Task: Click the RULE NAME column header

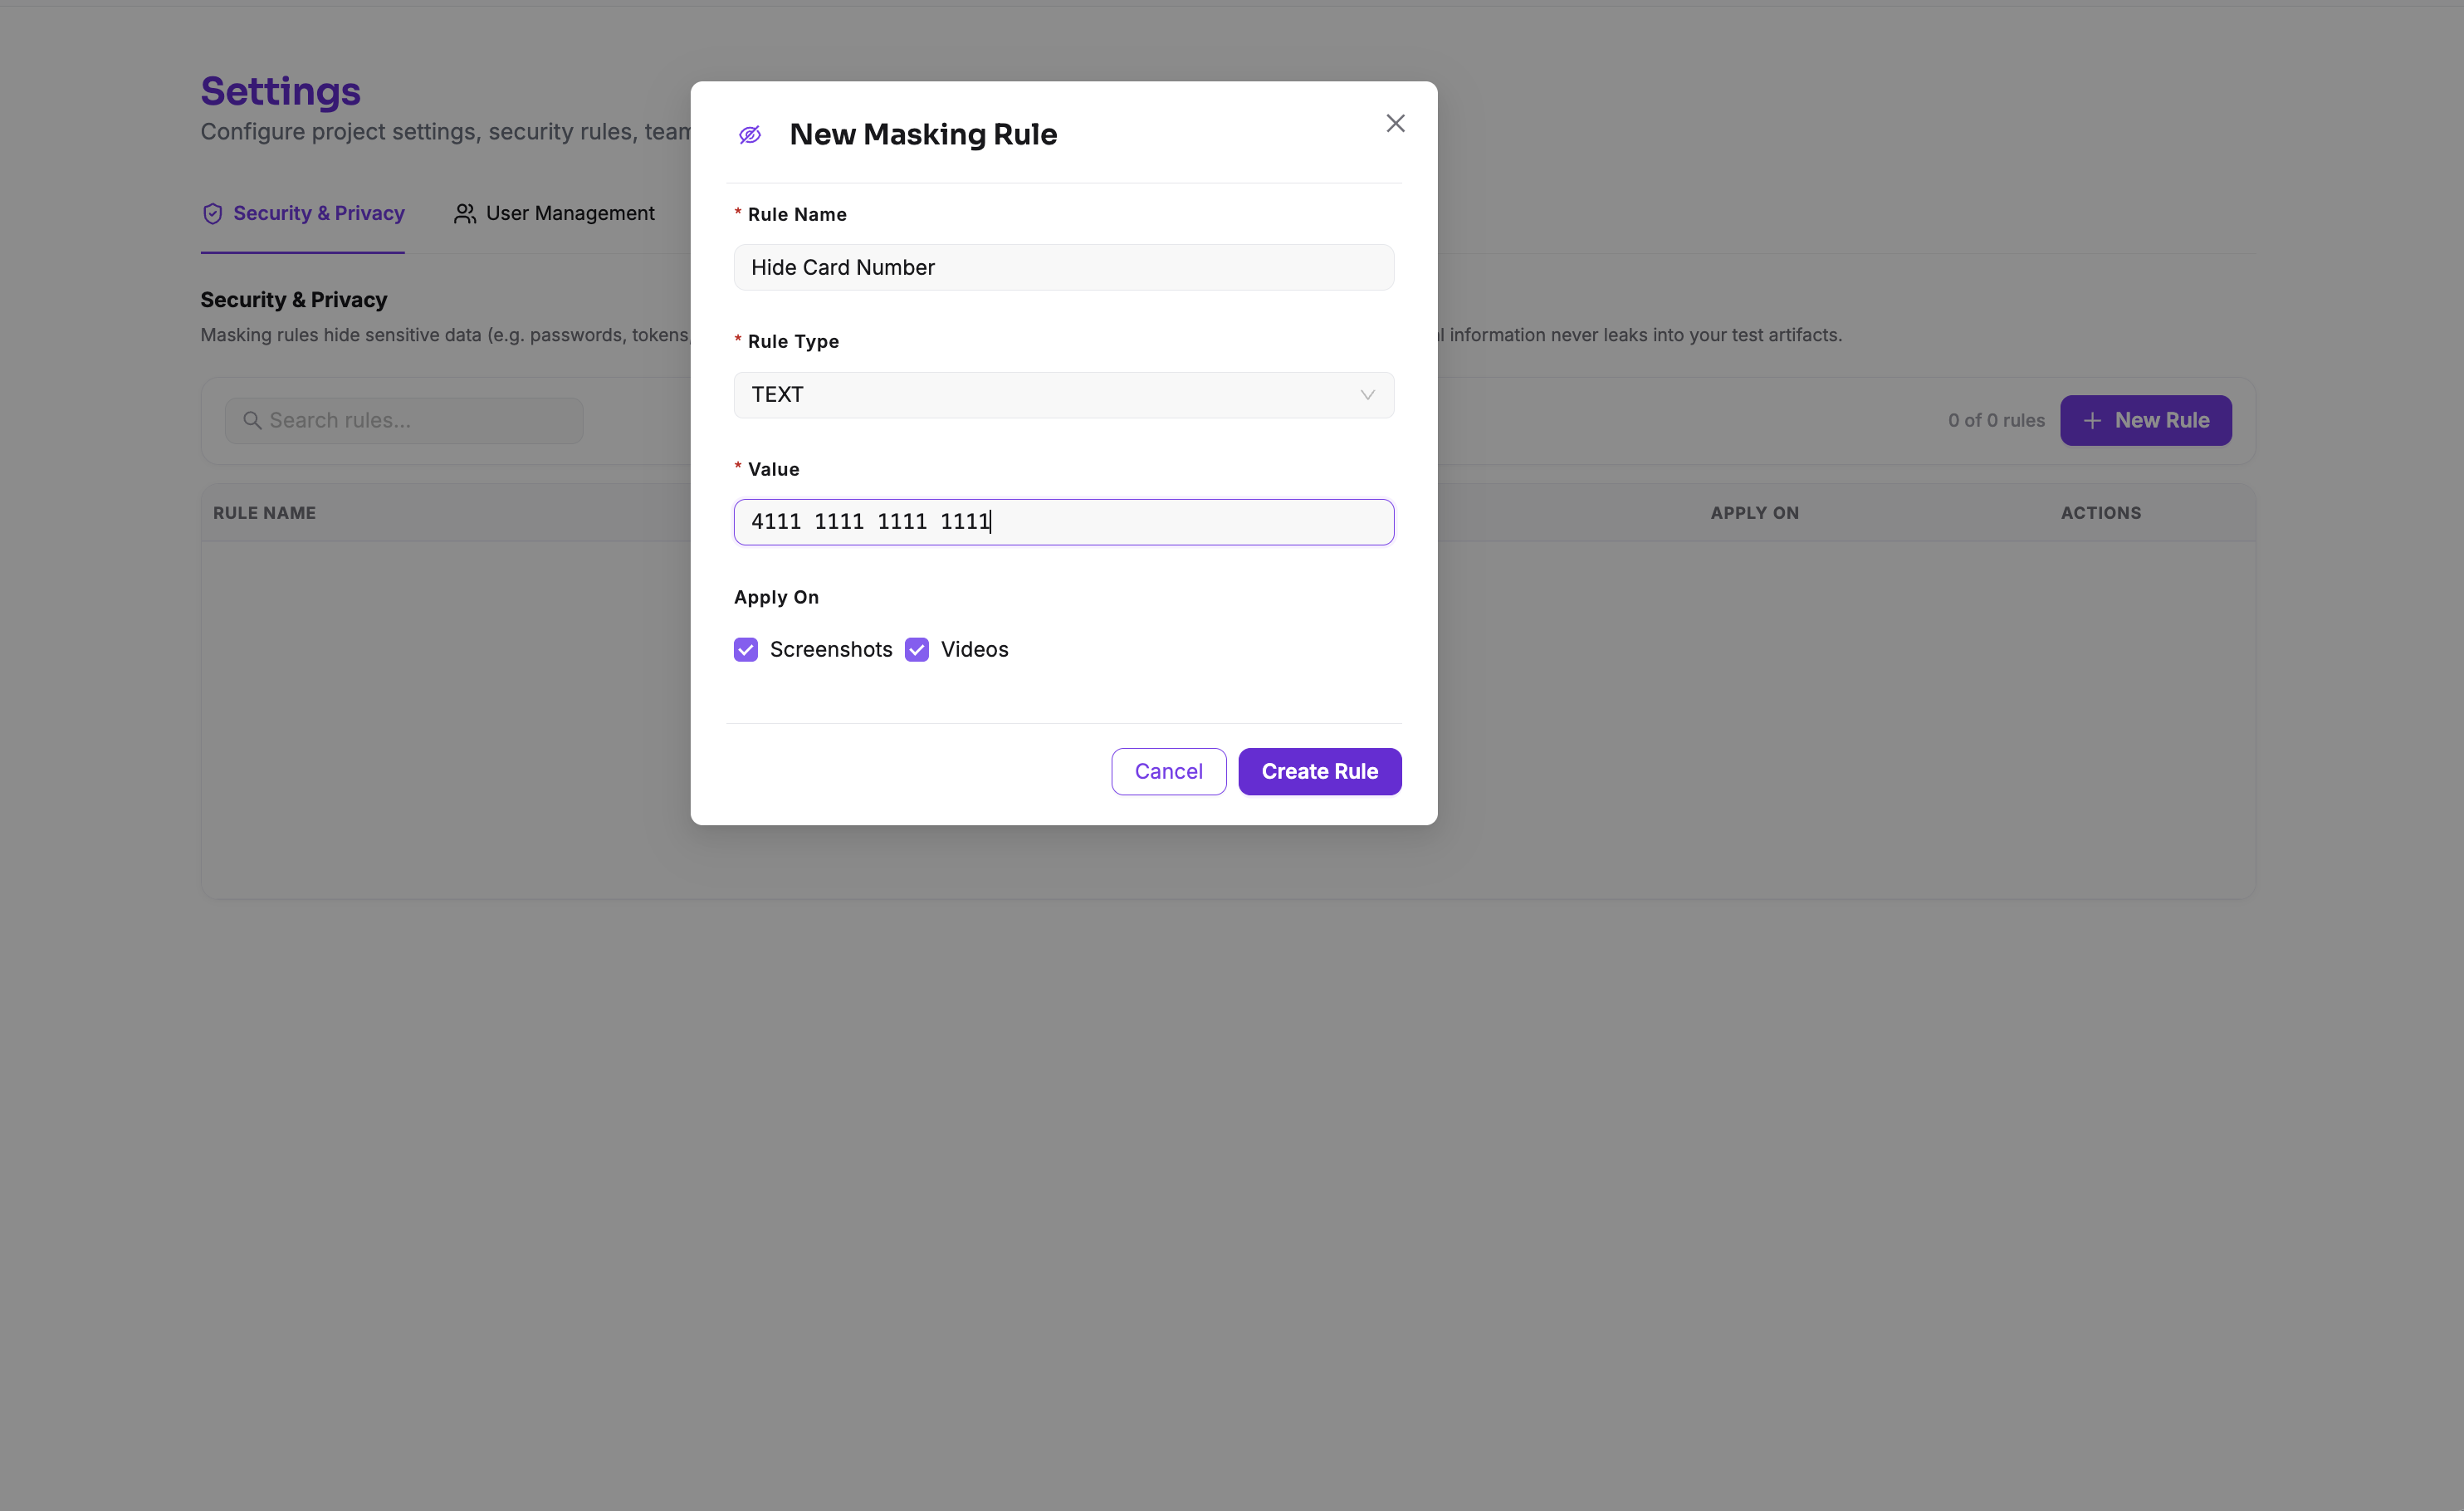Action: 264,513
